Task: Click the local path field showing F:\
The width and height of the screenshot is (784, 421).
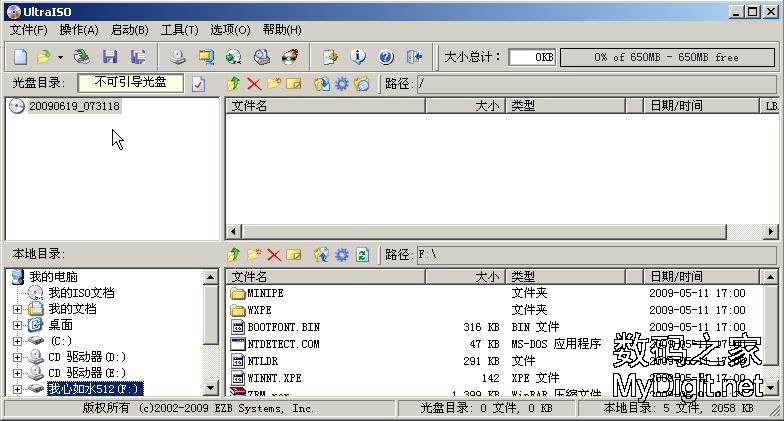Action: click(x=597, y=255)
